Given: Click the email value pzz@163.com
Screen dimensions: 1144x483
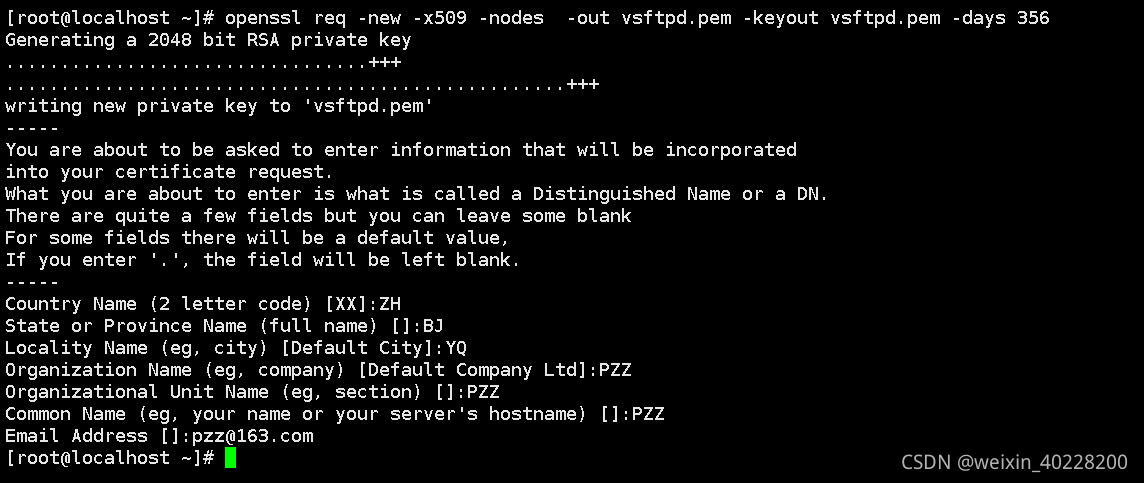Looking at the screenshot, I should (252, 436).
